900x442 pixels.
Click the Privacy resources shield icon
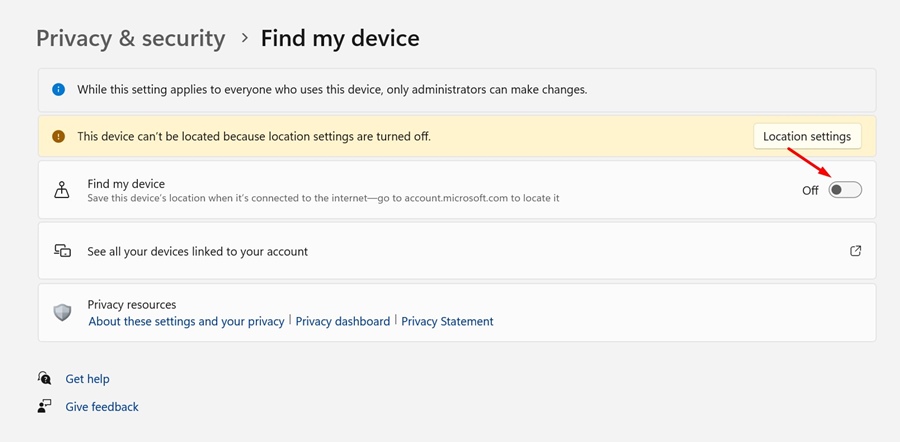tap(62, 313)
